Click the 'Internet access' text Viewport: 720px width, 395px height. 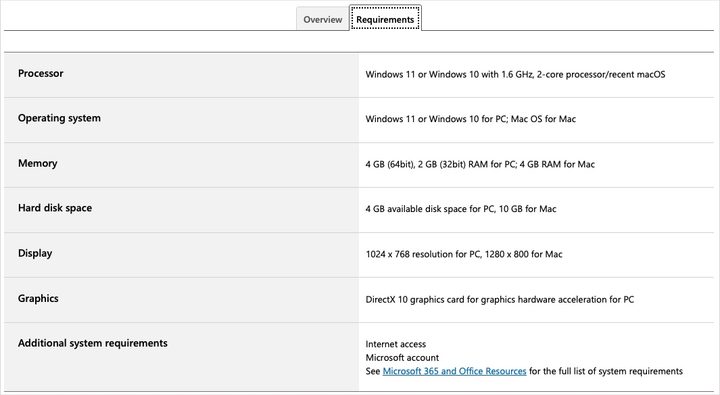pyautogui.click(x=396, y=344)
